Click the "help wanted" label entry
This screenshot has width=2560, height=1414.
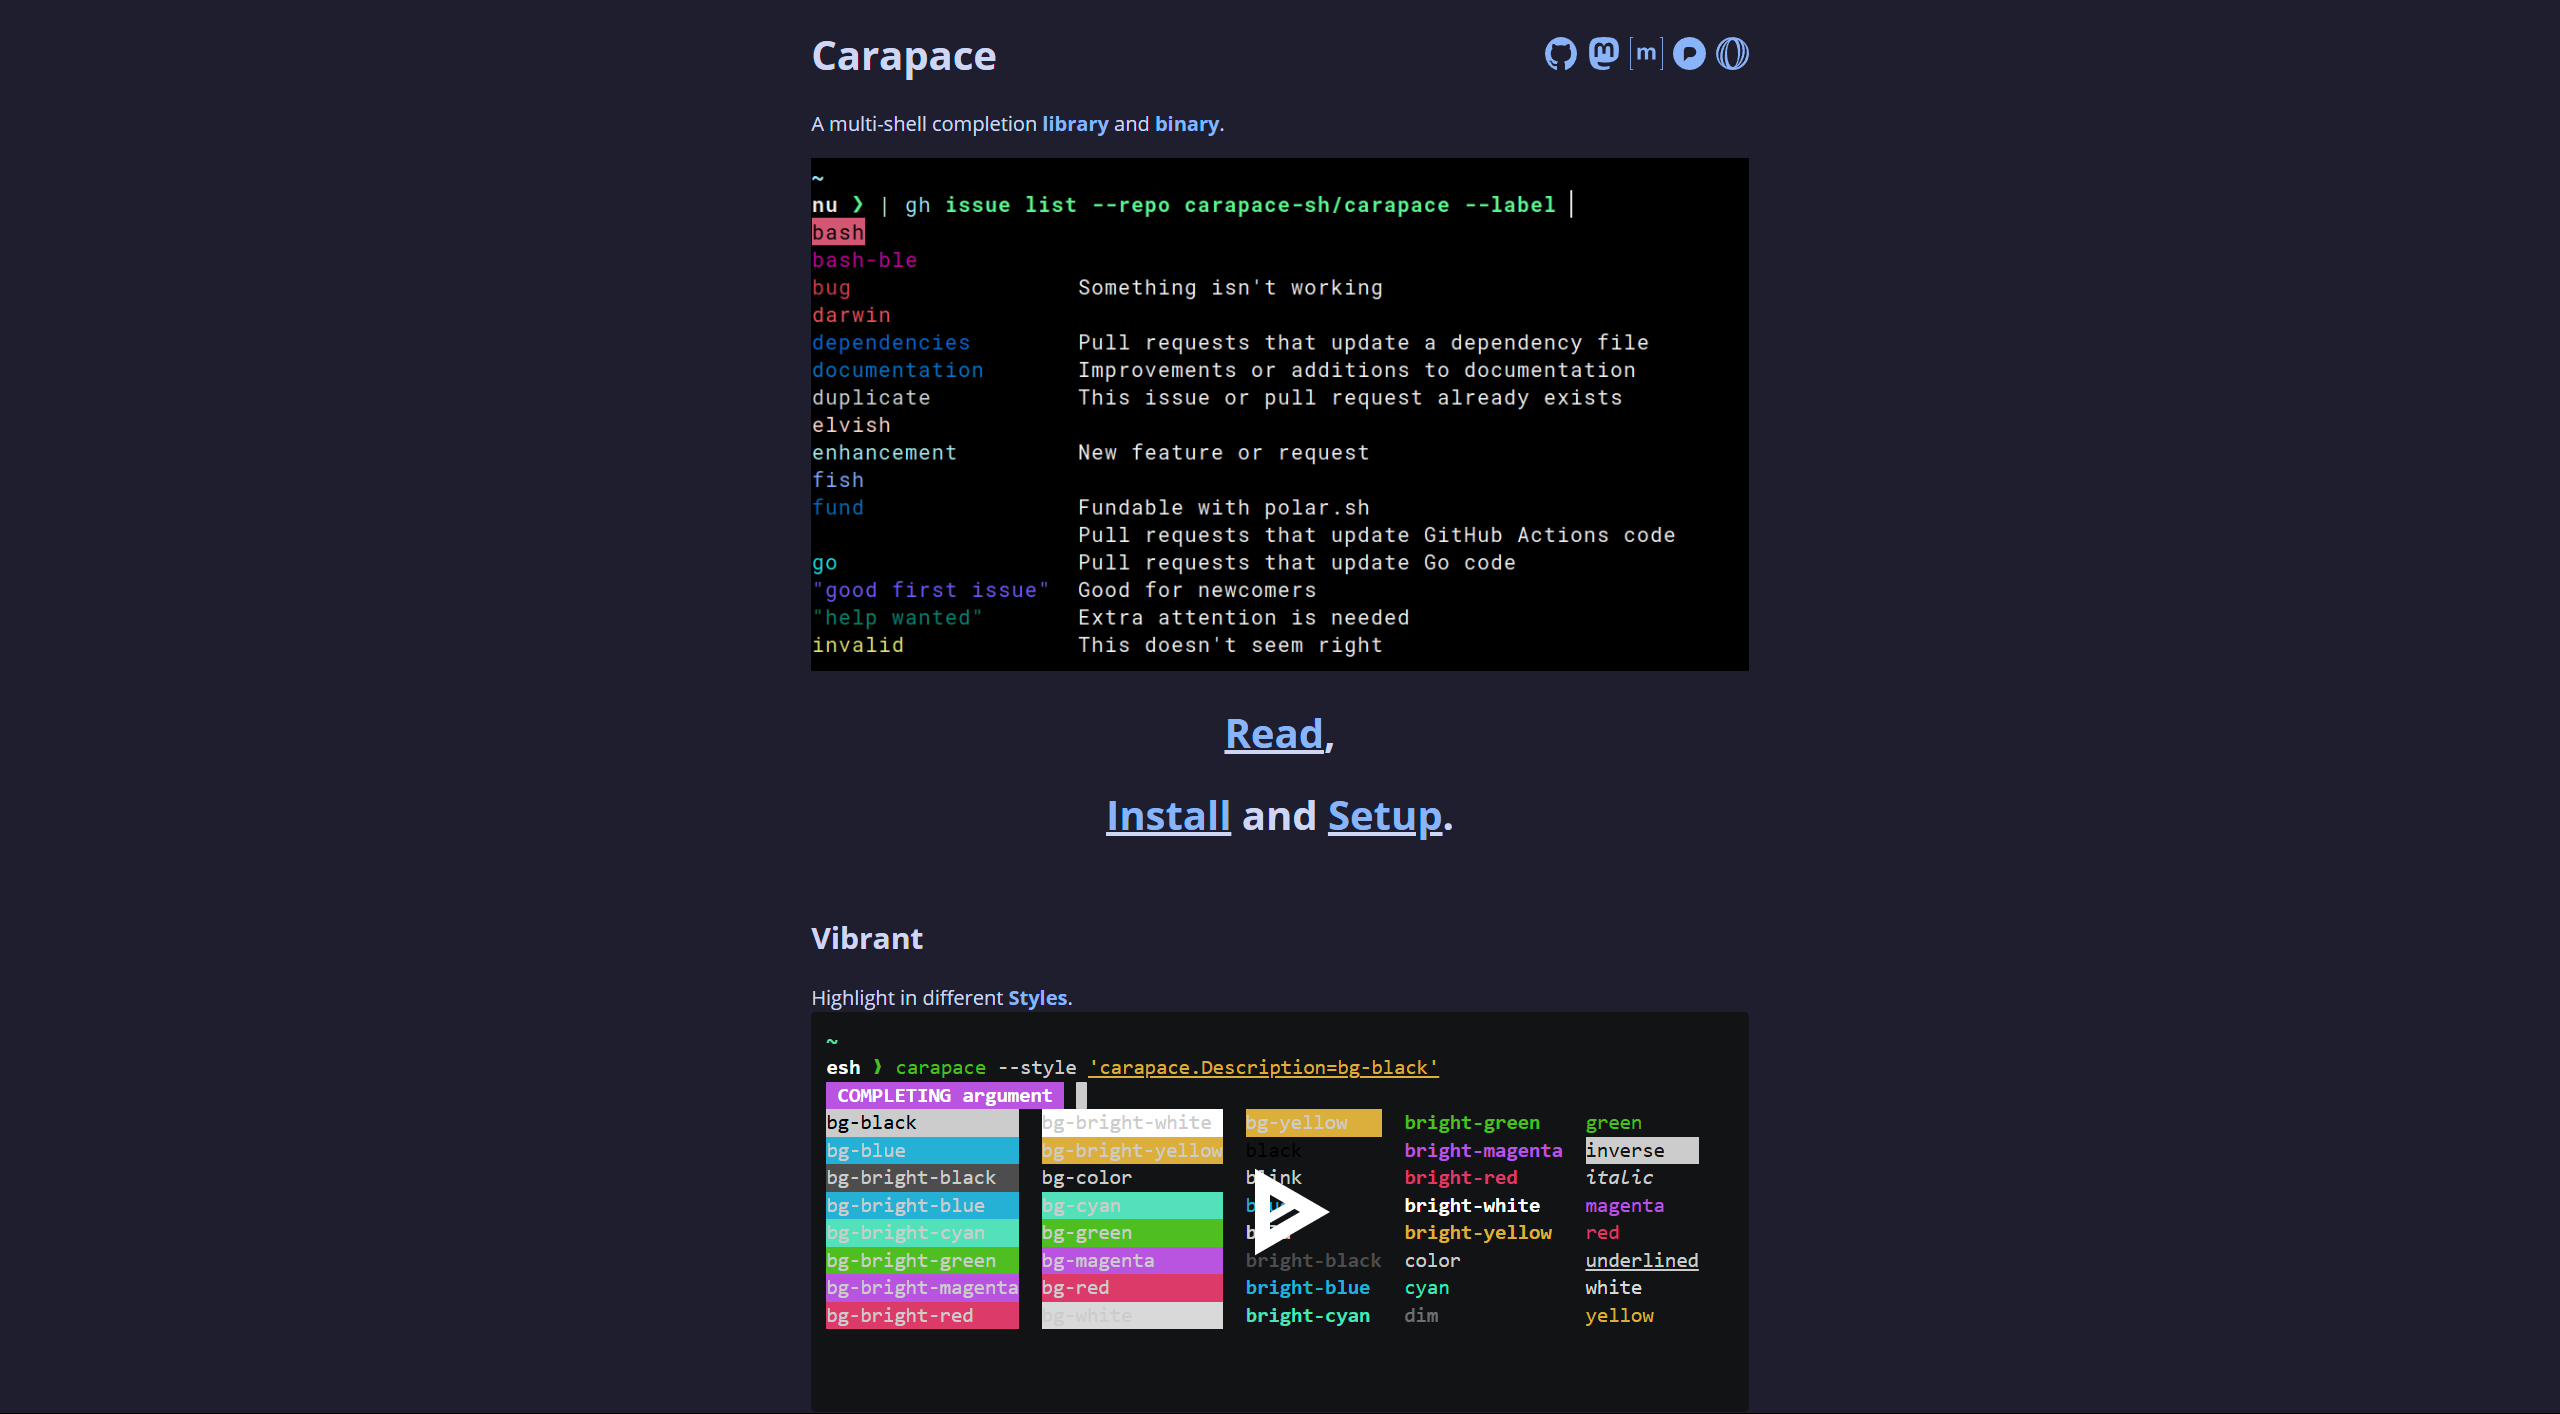[897, 618]
